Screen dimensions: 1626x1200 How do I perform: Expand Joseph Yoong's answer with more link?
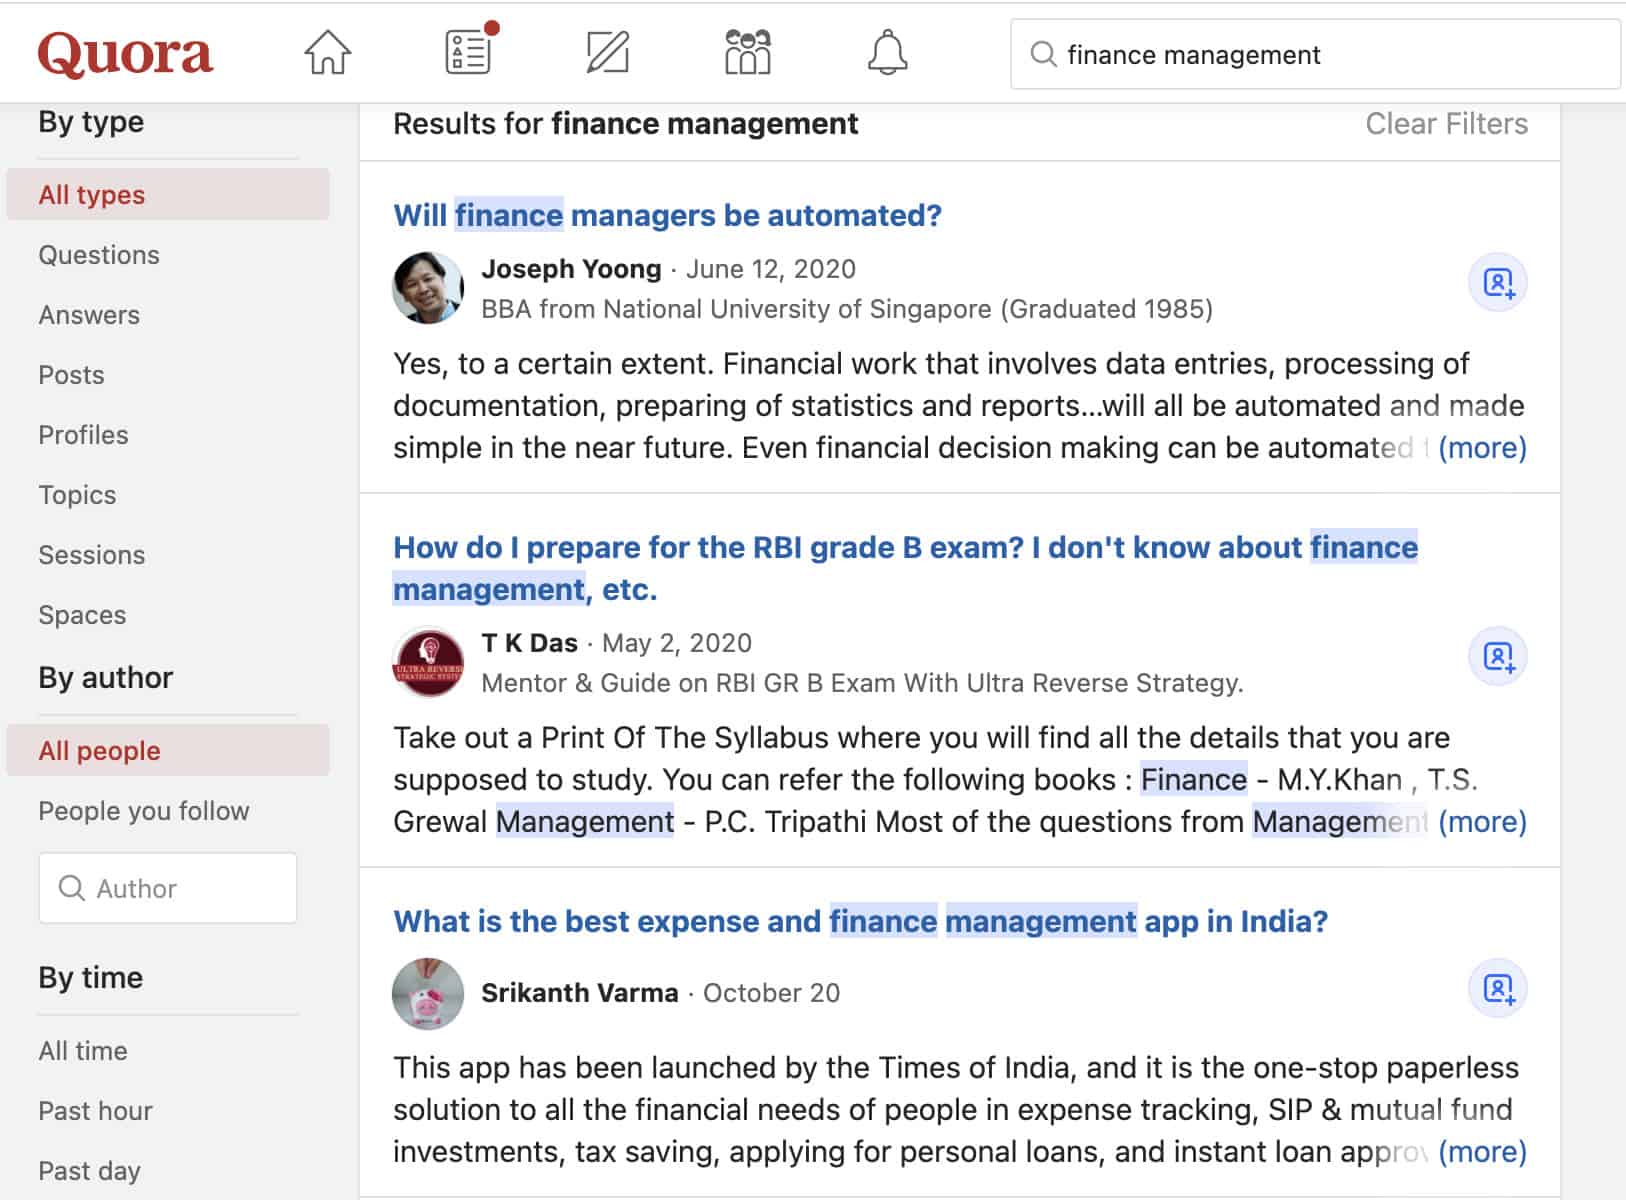1484,448
